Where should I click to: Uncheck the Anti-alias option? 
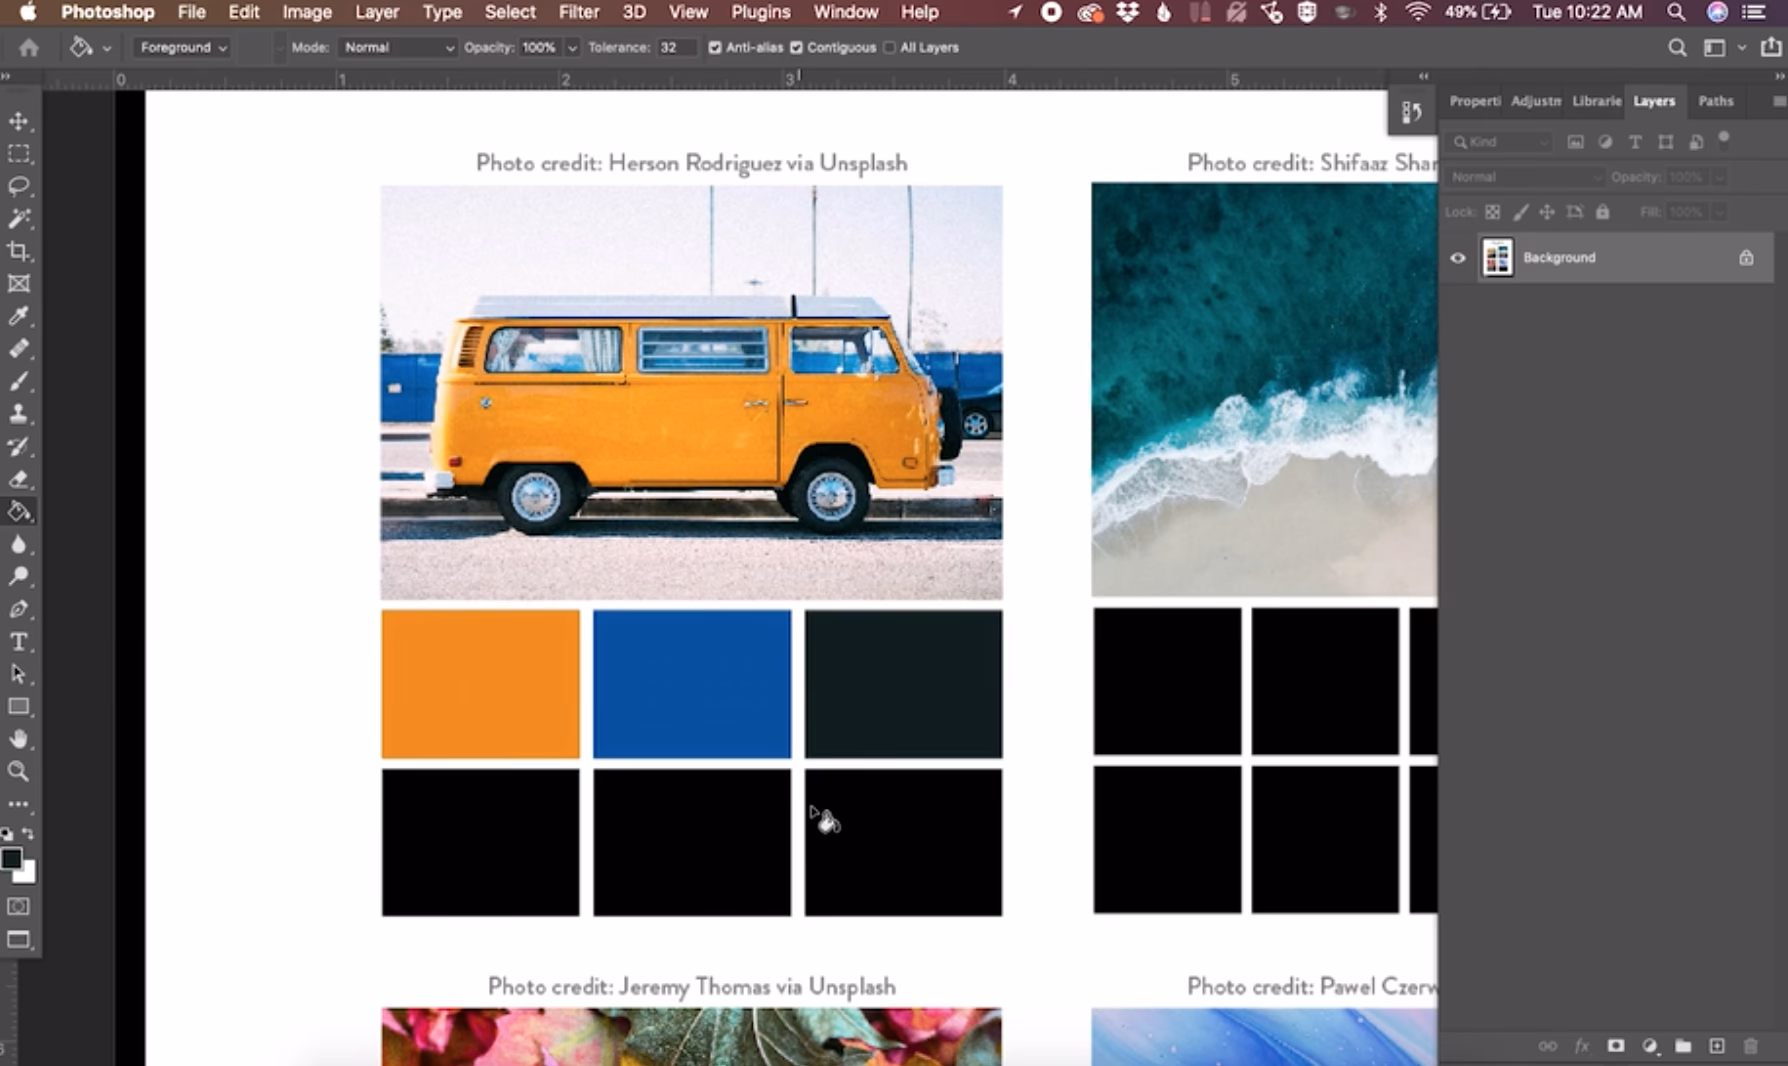[x=714, y=47]
